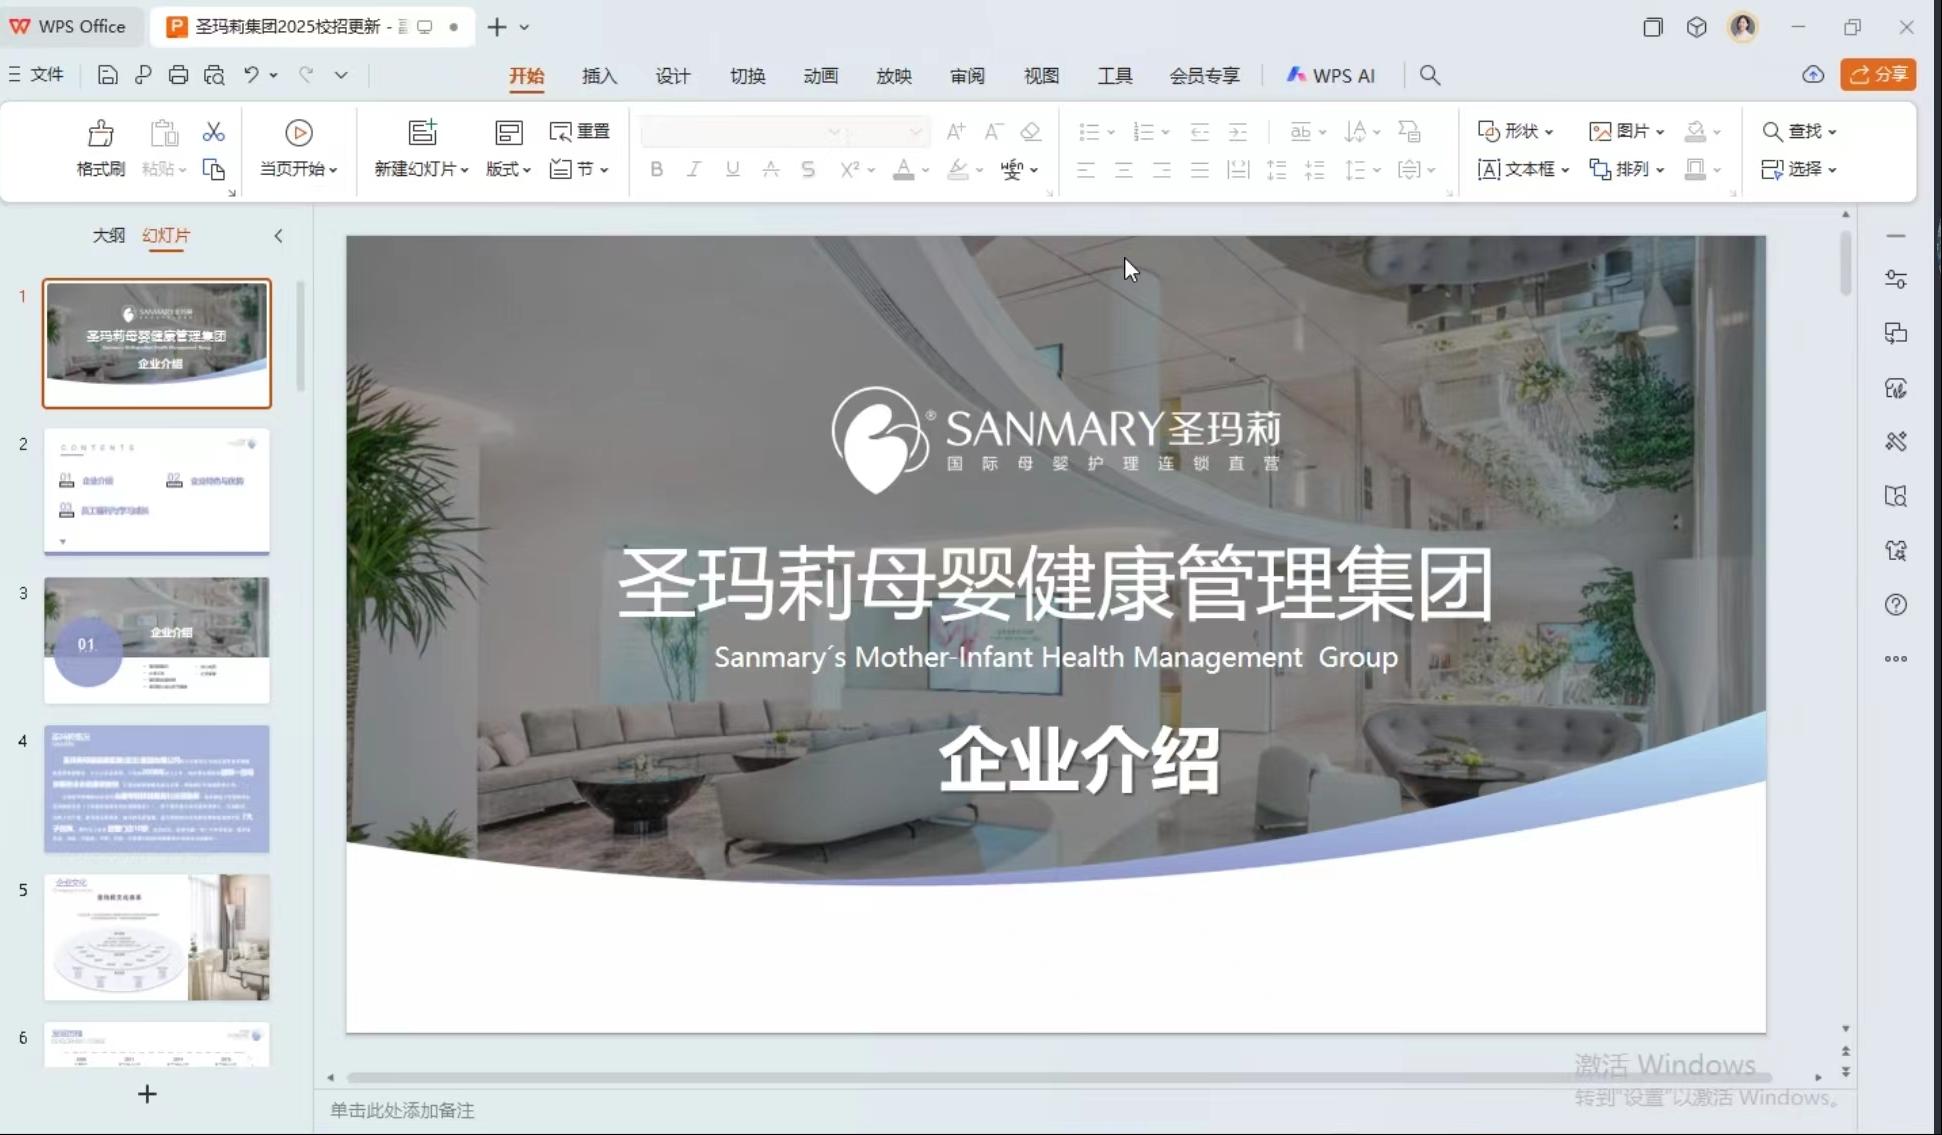Toggle right text alignment
Viewport: 1942px width, 1135px height.
(x=1162, y=170)
